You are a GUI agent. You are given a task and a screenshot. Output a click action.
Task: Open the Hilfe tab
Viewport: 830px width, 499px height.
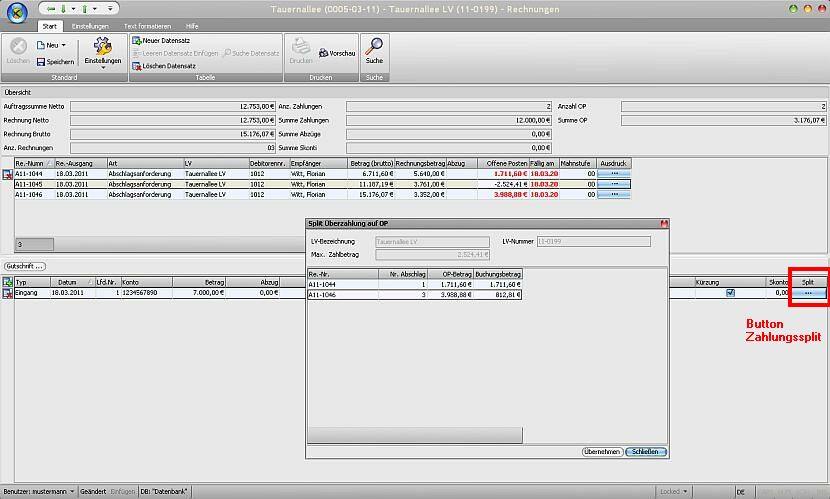point(192,26)
